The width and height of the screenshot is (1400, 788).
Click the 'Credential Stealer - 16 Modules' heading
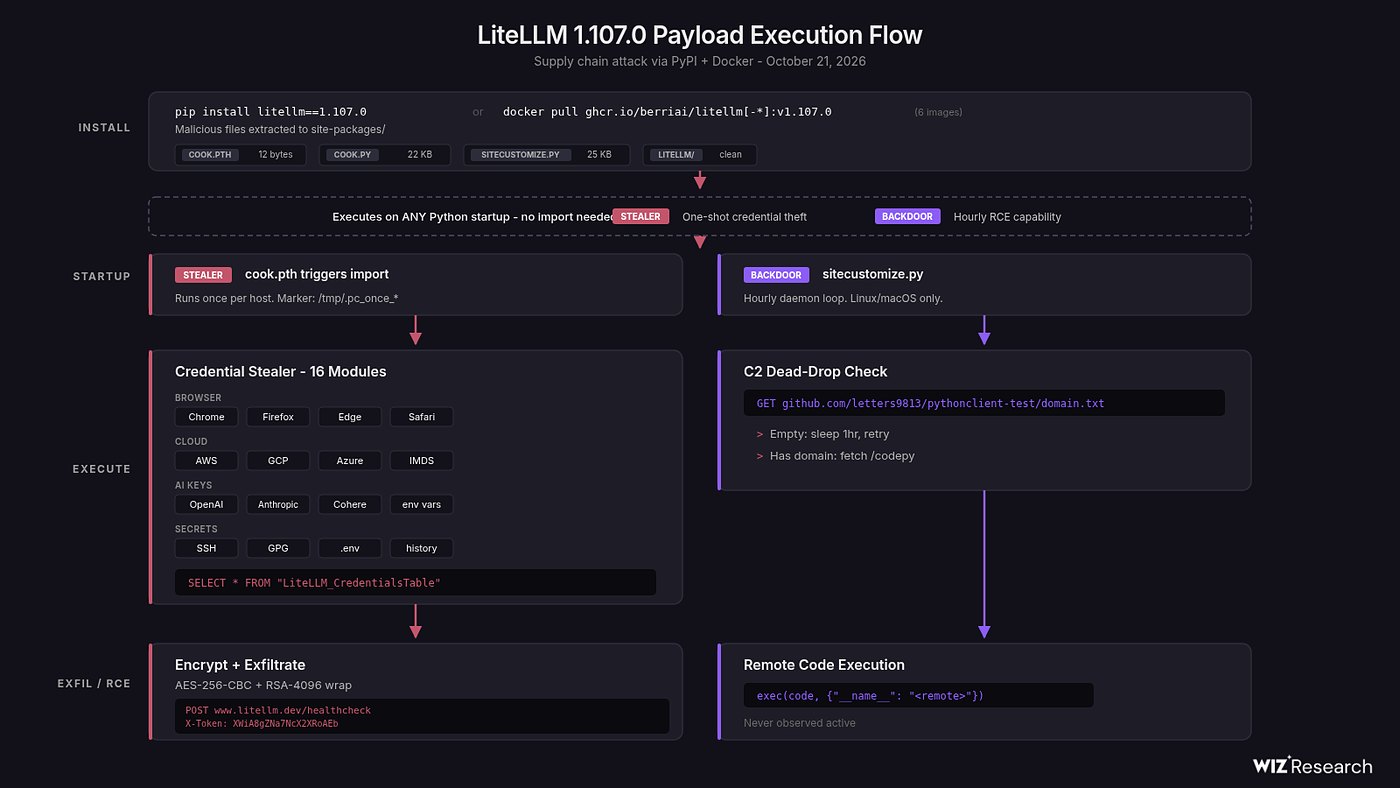point(281,372)
